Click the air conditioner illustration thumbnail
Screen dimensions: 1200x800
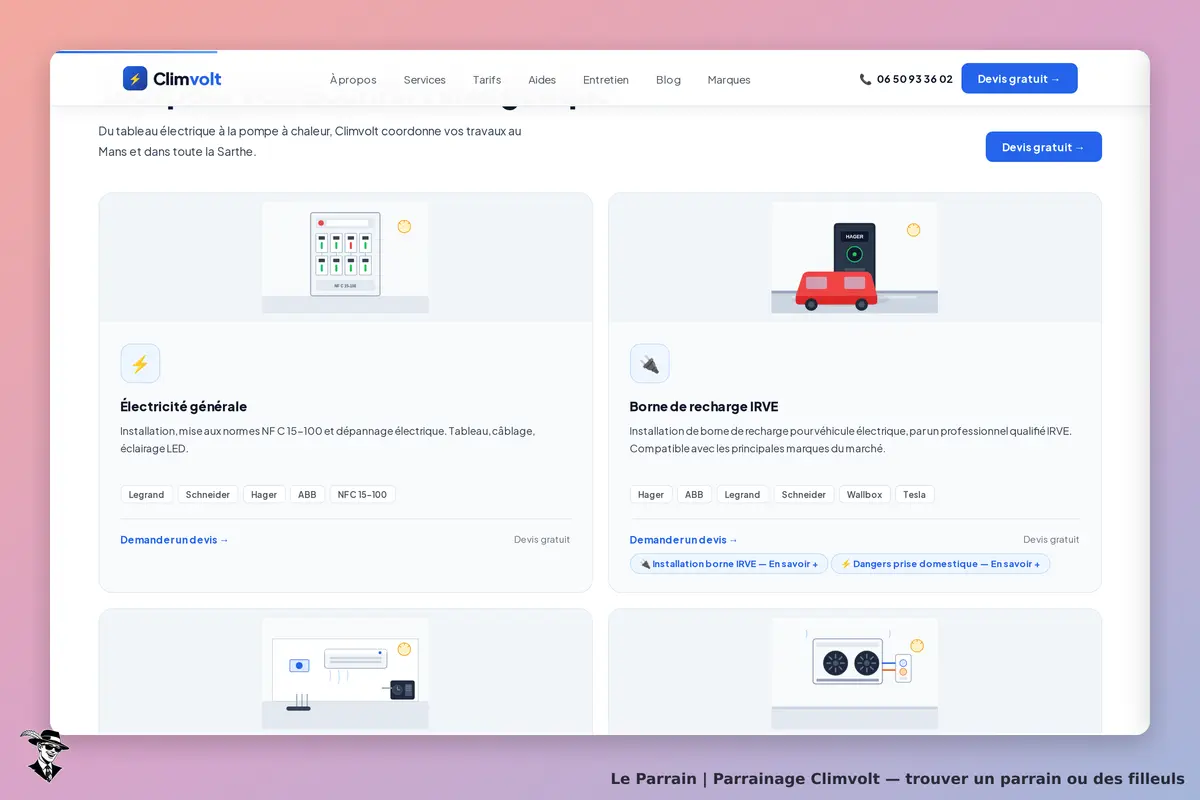[x=345, y=673]
